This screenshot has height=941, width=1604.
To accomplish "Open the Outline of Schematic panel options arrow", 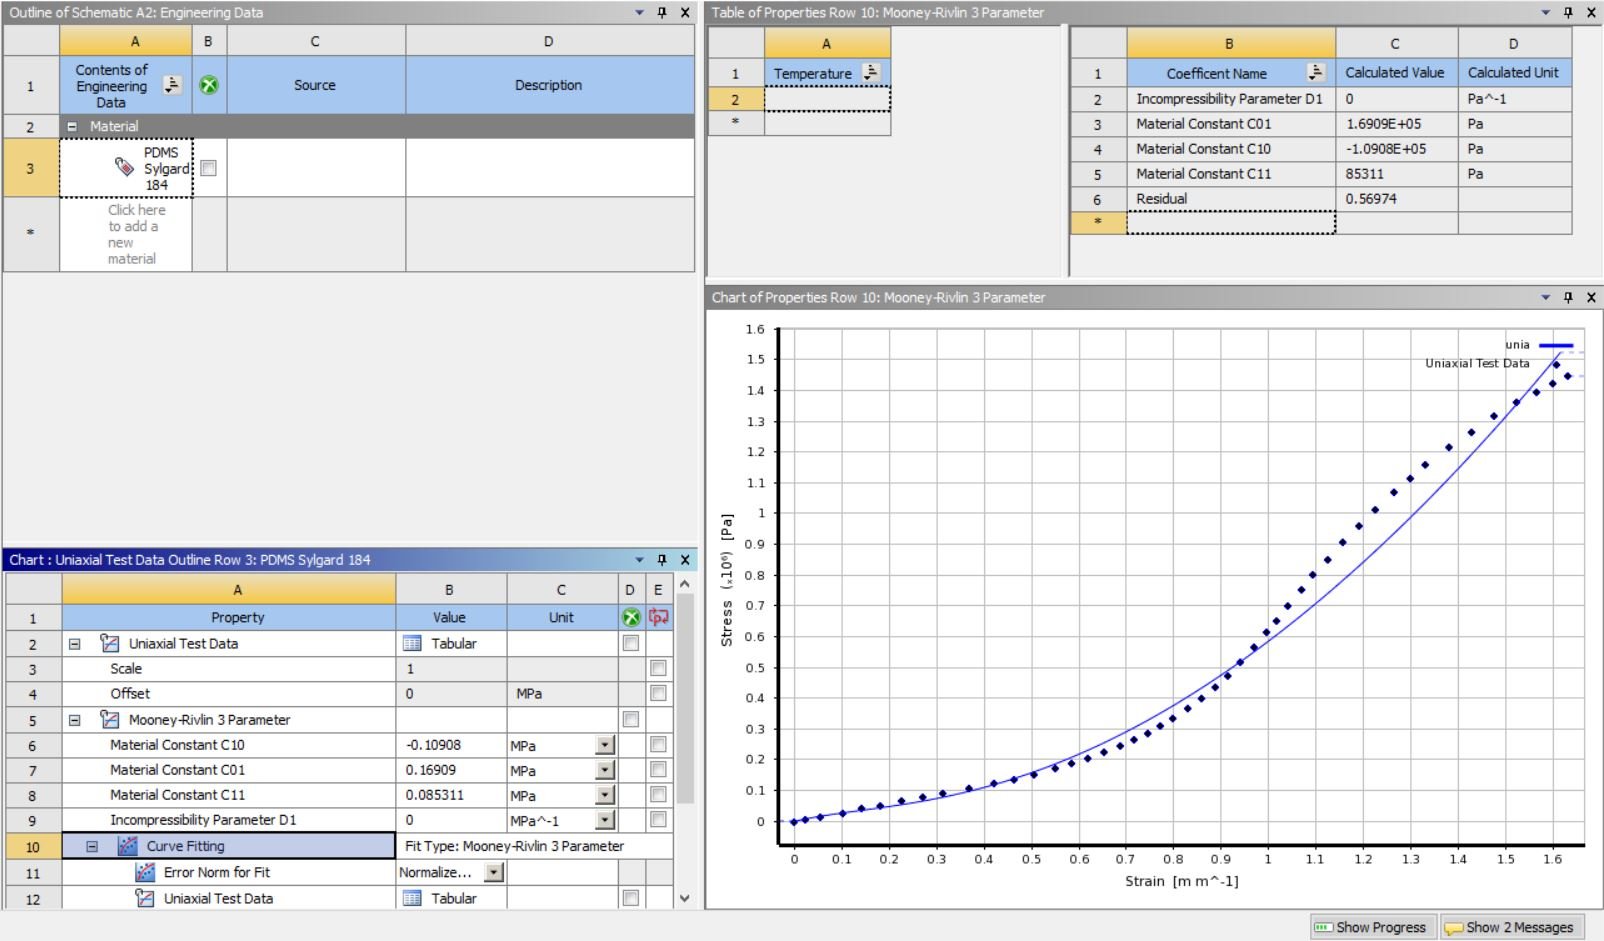I will pos(640,13).
